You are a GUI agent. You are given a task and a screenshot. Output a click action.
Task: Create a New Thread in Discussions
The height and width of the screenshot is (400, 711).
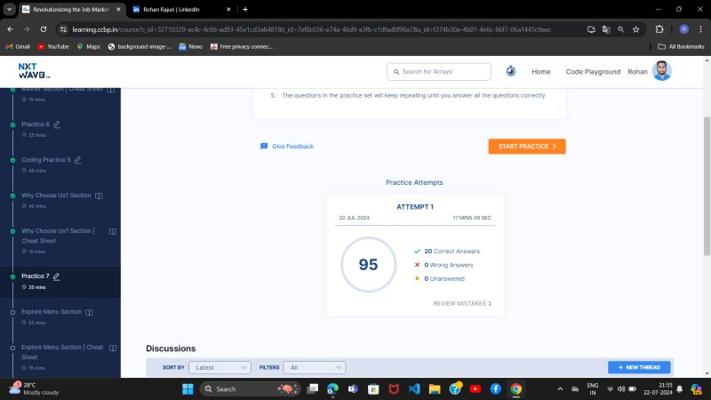639,367
